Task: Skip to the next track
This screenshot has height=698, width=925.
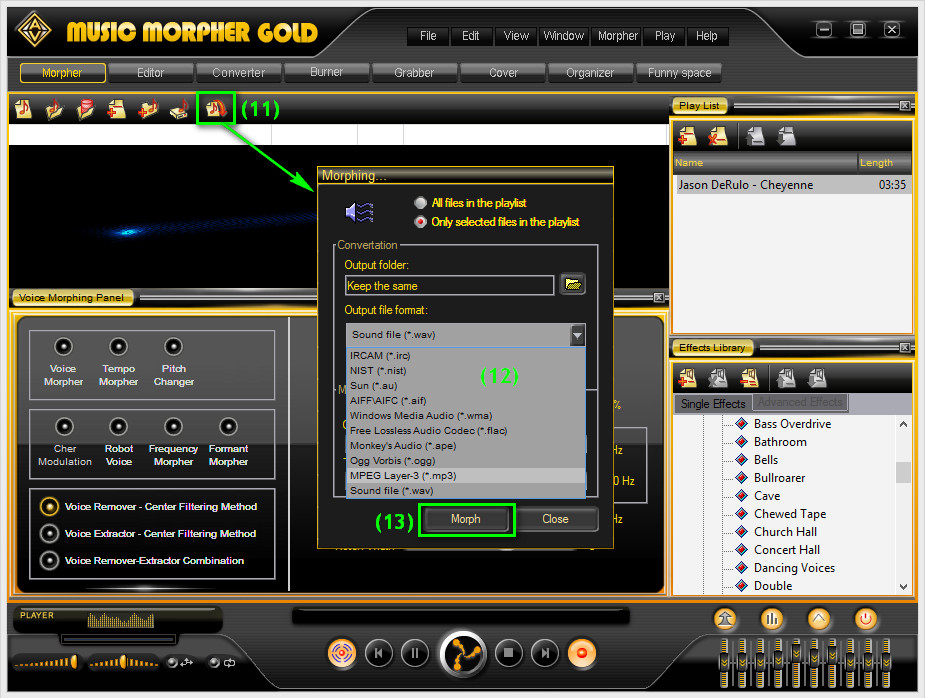Action: tap(545, 653)
